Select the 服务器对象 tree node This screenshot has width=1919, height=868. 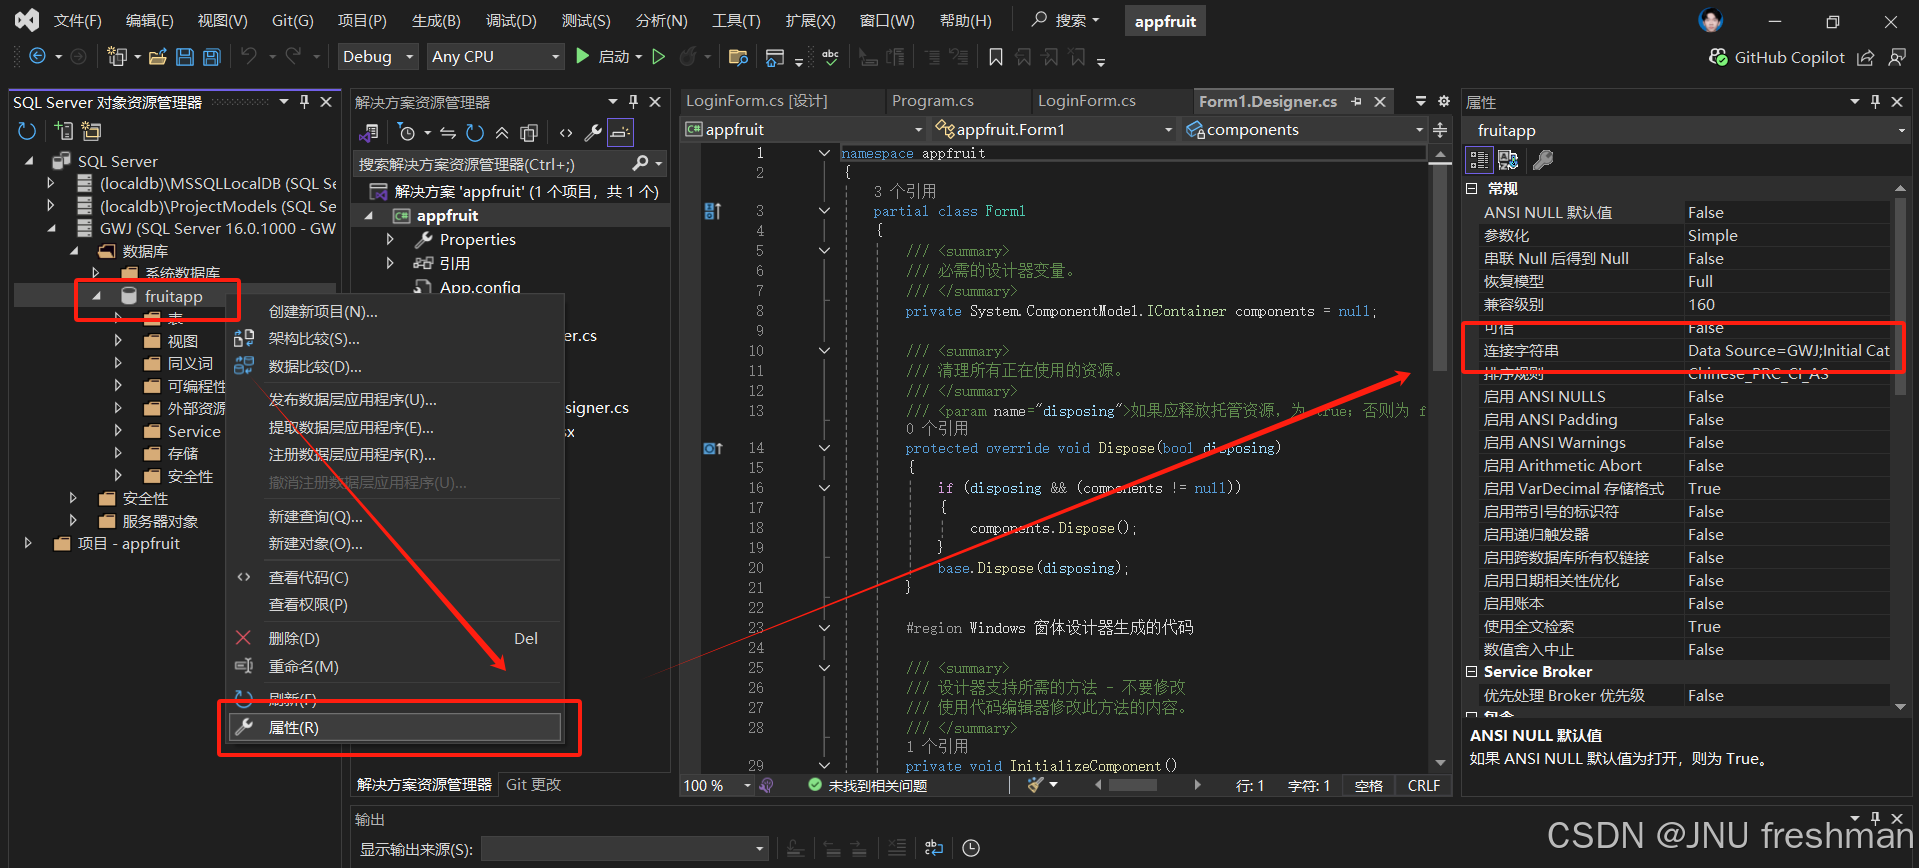pos(160,521)
